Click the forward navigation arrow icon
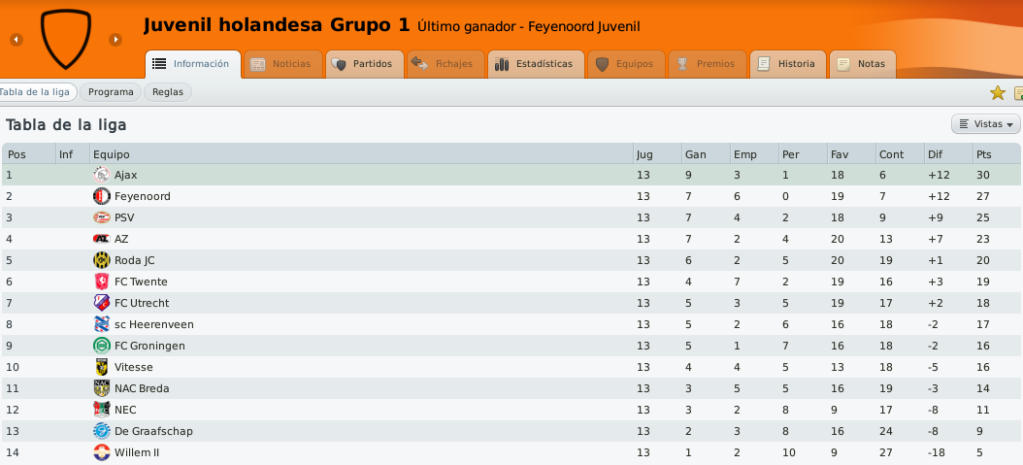1023x465 pixels. pyautogui.click(x=115, y=40)
